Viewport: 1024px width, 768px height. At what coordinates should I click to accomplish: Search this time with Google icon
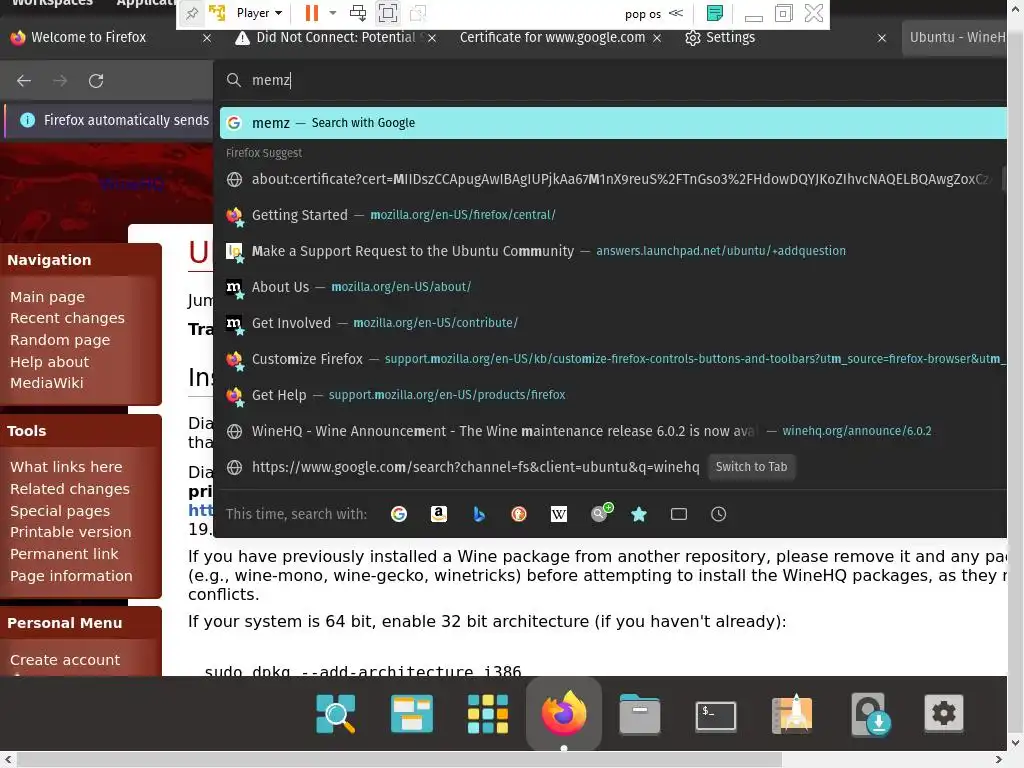pyautogui.click(x=398, y=514)
